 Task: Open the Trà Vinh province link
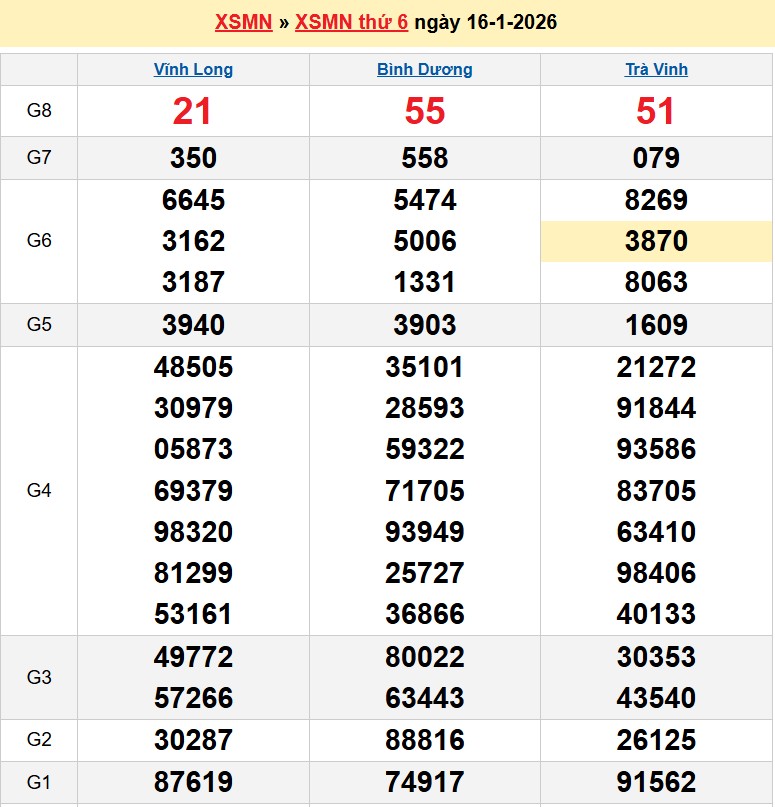[x=656, y=70]
